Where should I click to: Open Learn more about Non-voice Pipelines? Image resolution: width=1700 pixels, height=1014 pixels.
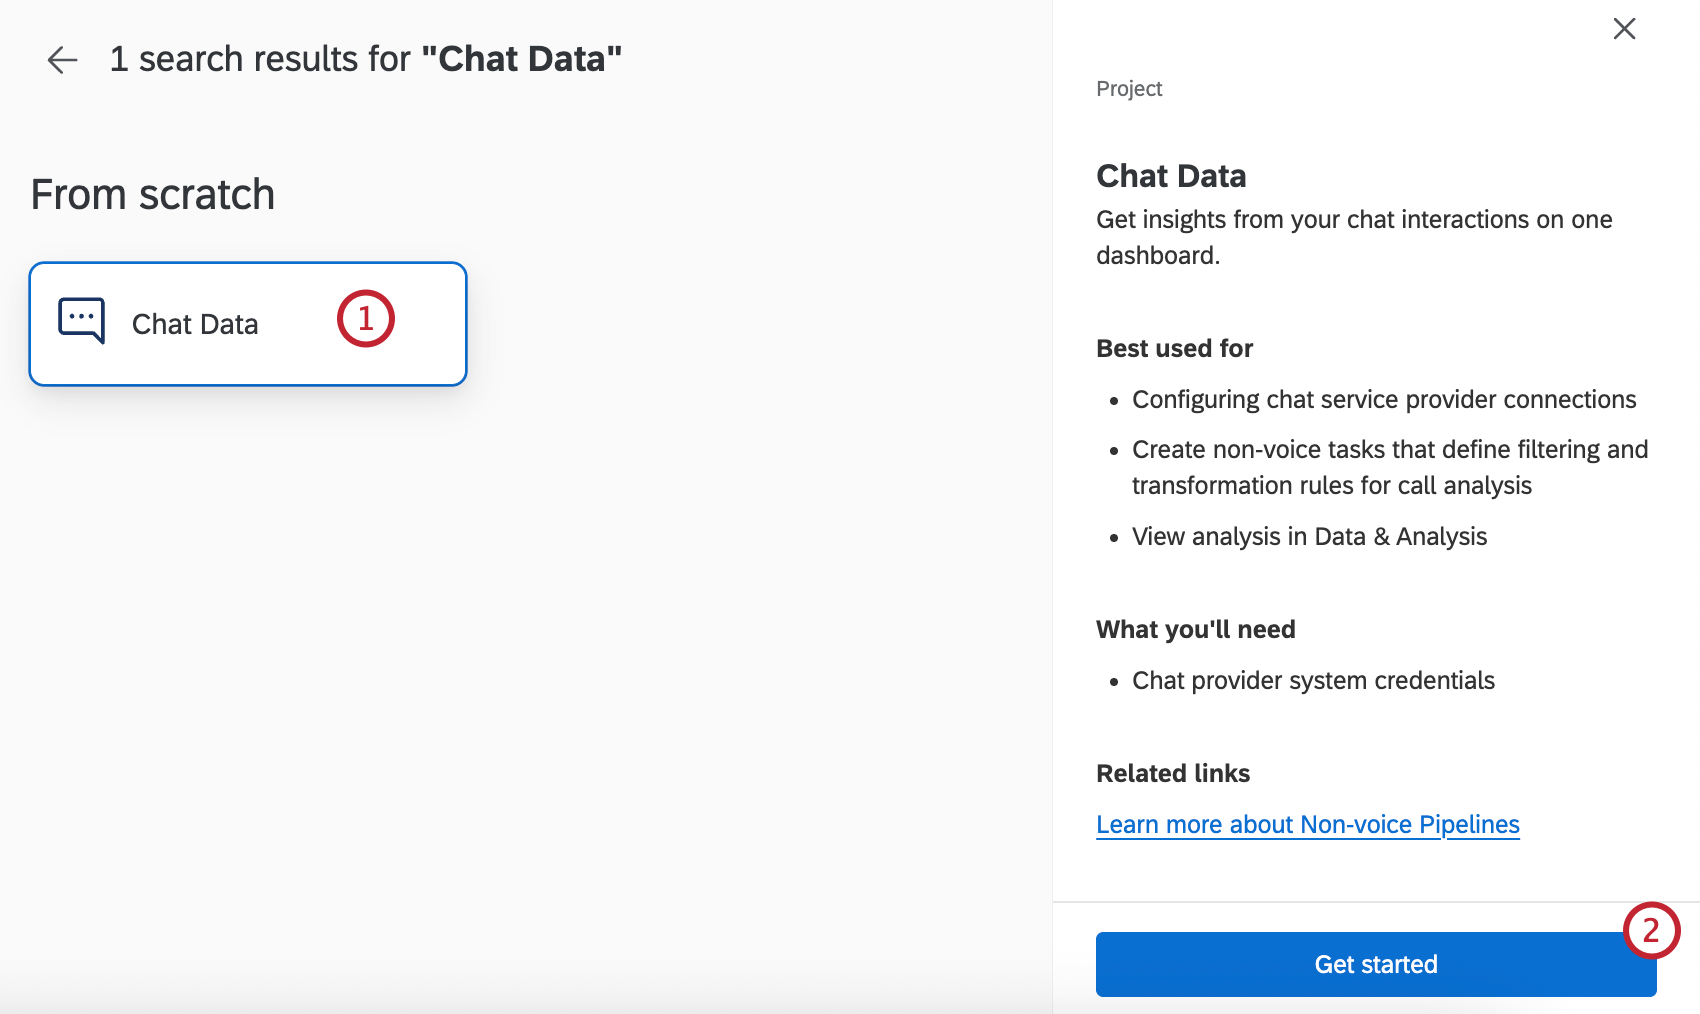(1307, 824)
